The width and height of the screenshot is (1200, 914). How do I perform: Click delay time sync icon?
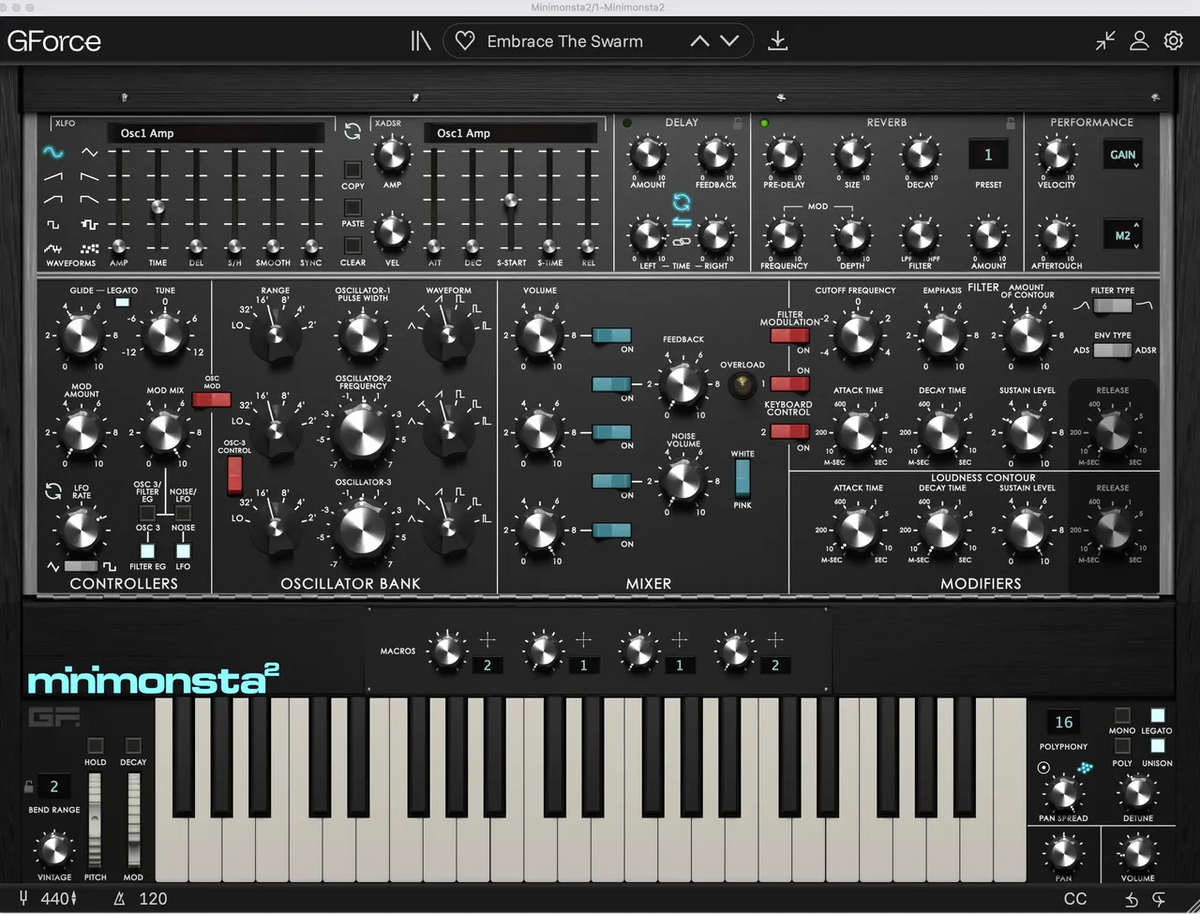pos(681,201)
